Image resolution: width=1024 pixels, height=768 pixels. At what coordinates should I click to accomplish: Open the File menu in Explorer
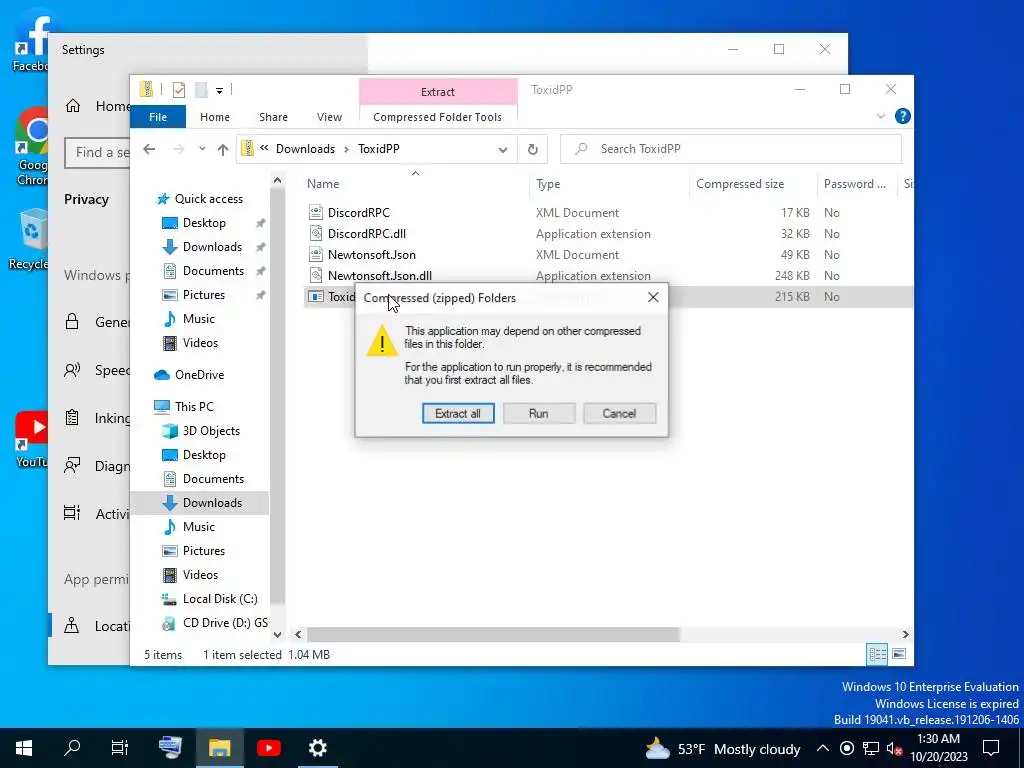pyautogui.click(x=157, y=117)
